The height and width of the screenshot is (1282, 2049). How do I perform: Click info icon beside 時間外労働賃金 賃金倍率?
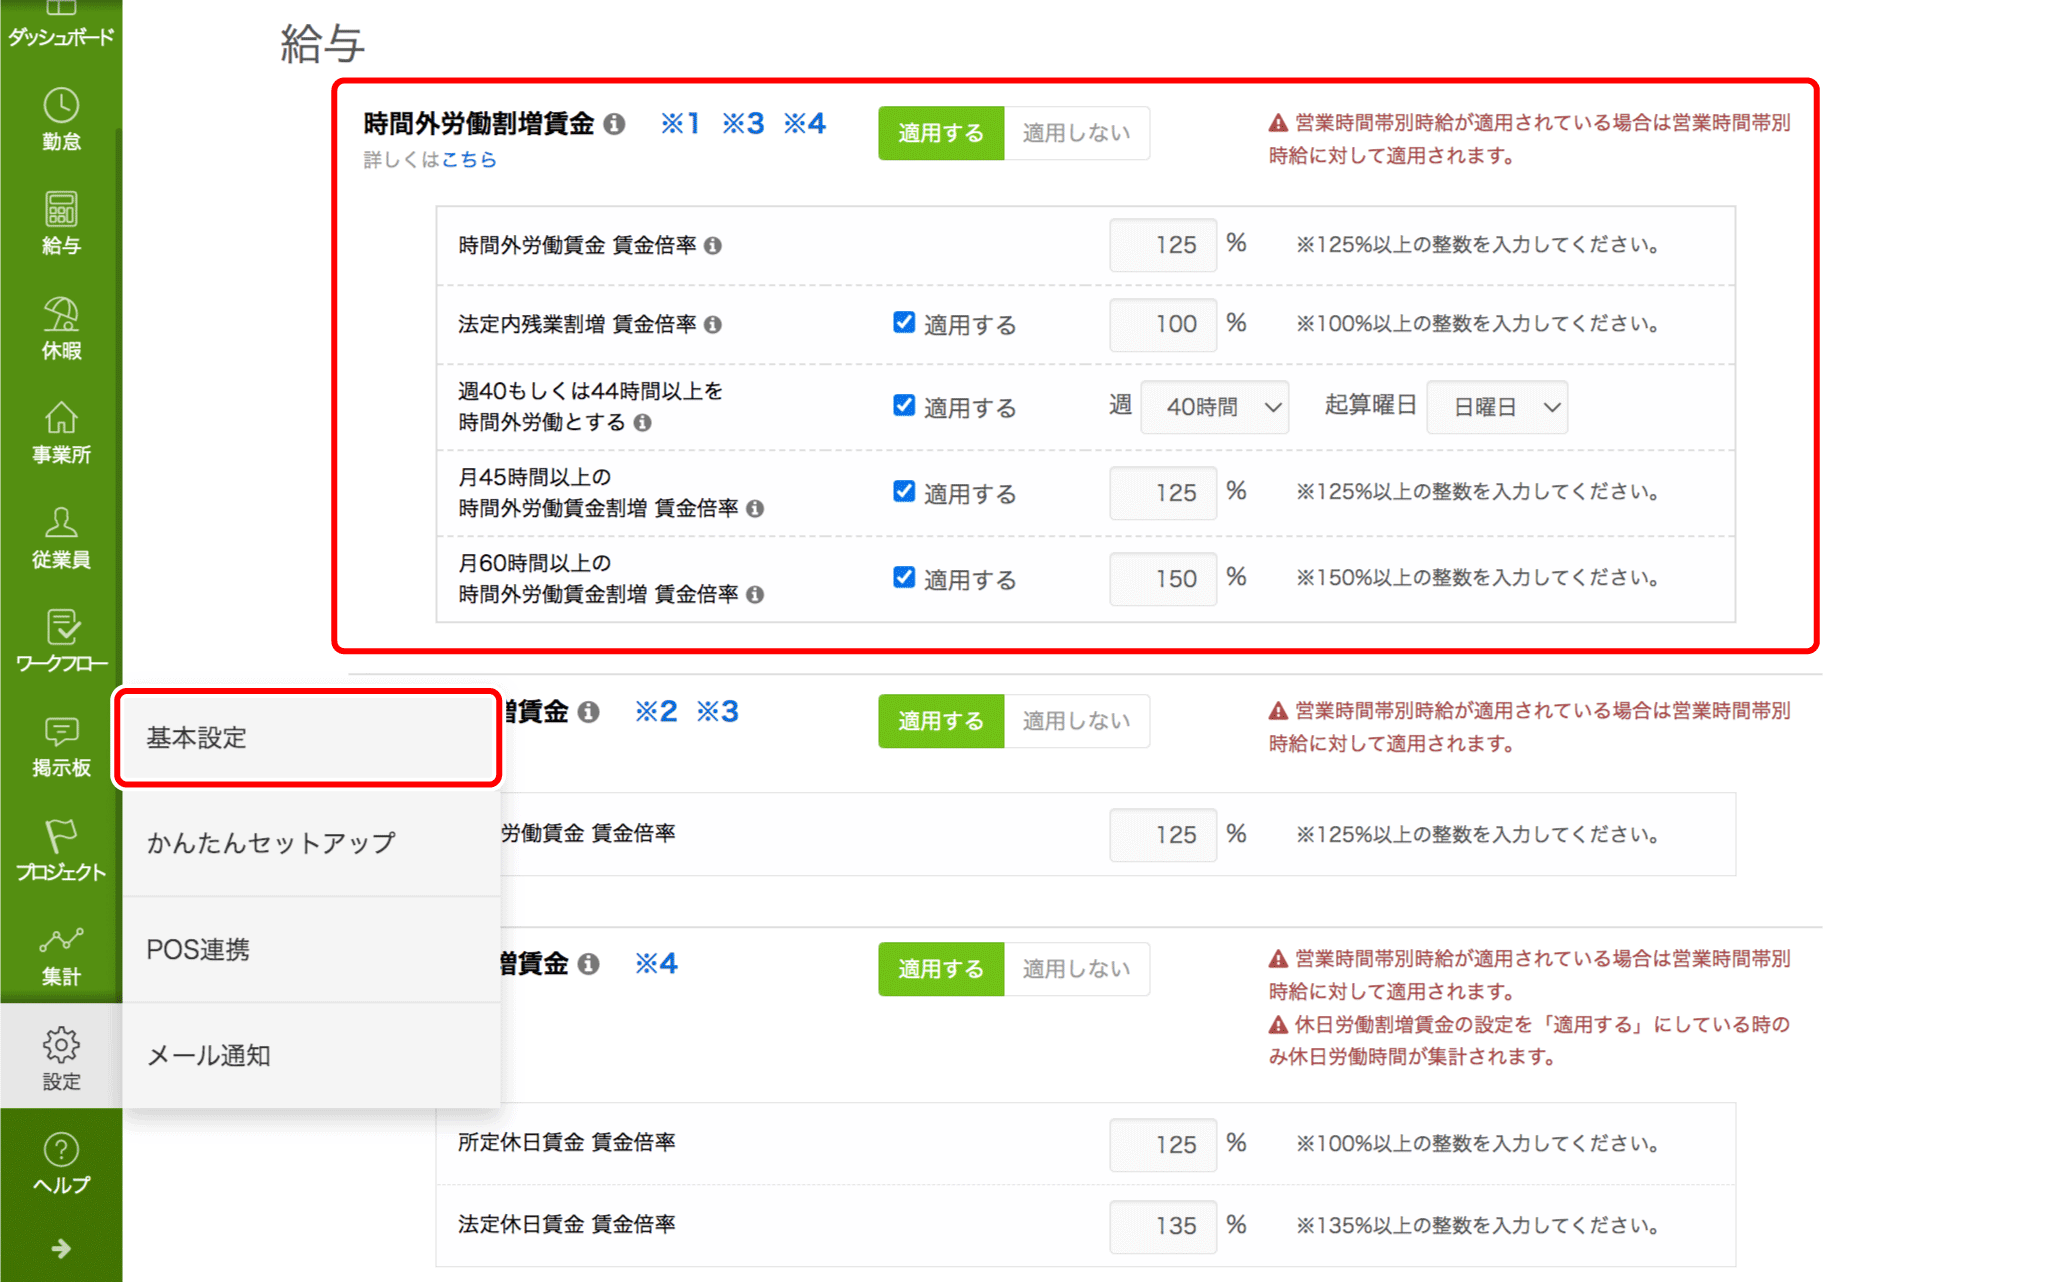(713, 245)
